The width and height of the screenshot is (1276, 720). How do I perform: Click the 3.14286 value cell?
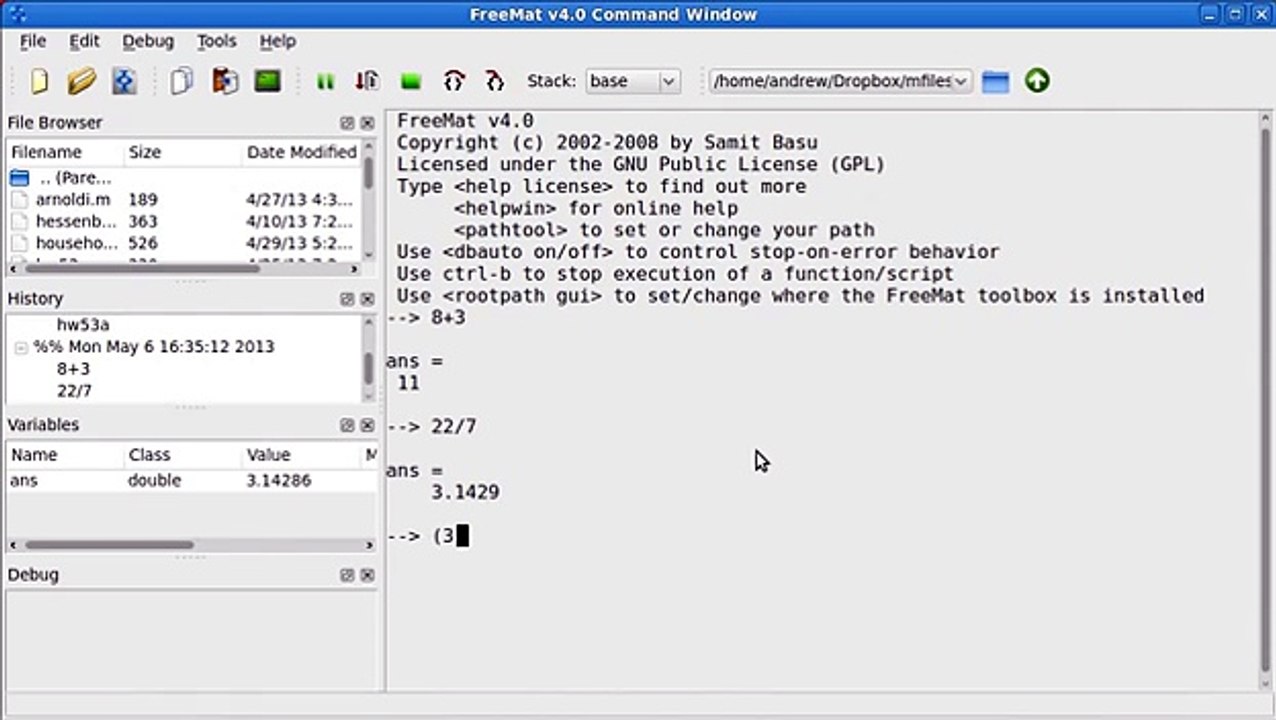pyautogui.click(x=279, y=481)
